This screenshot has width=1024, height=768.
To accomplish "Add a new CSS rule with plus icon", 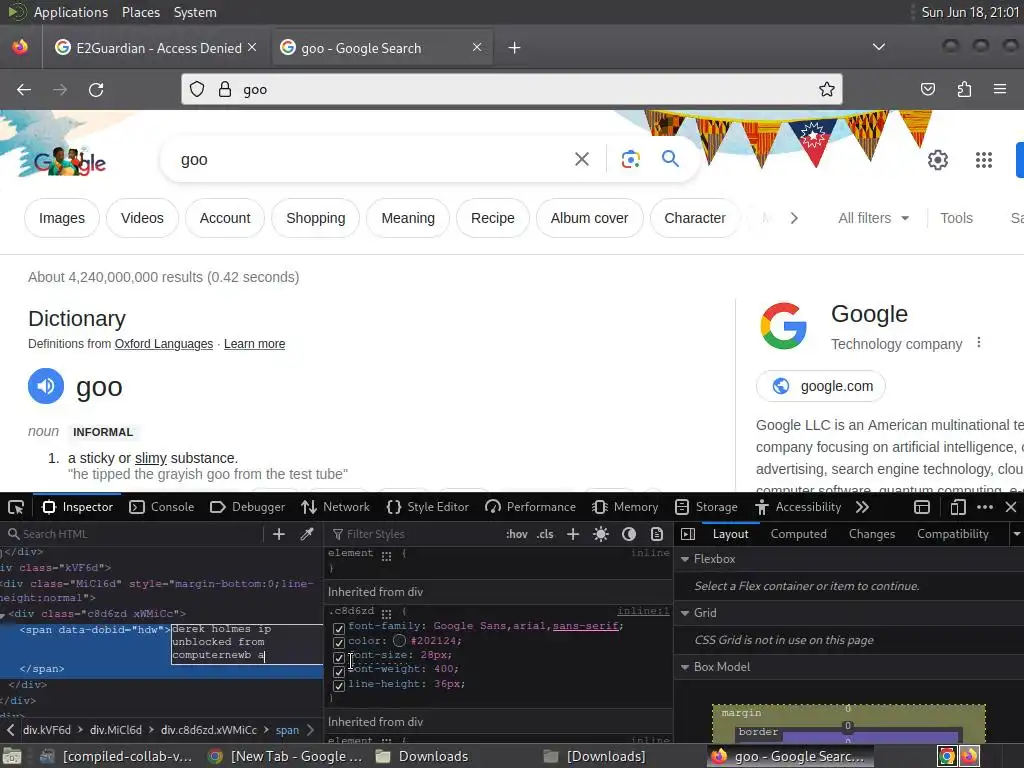I will coord(573,534).
